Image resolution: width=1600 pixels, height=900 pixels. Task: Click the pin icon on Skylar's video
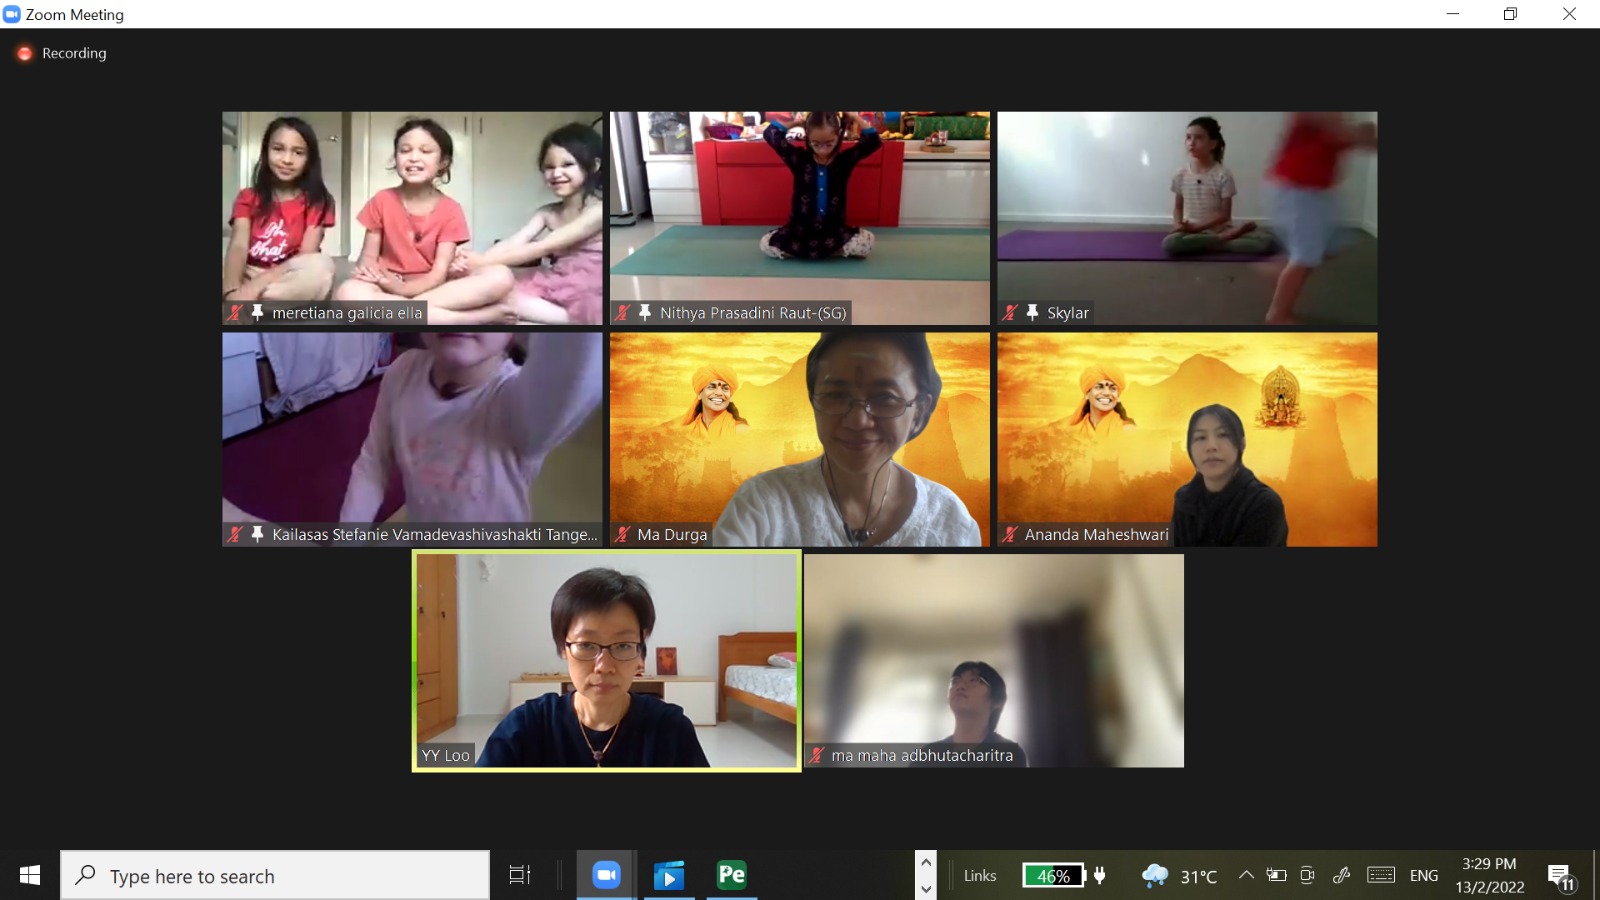tap(1032, 312)
